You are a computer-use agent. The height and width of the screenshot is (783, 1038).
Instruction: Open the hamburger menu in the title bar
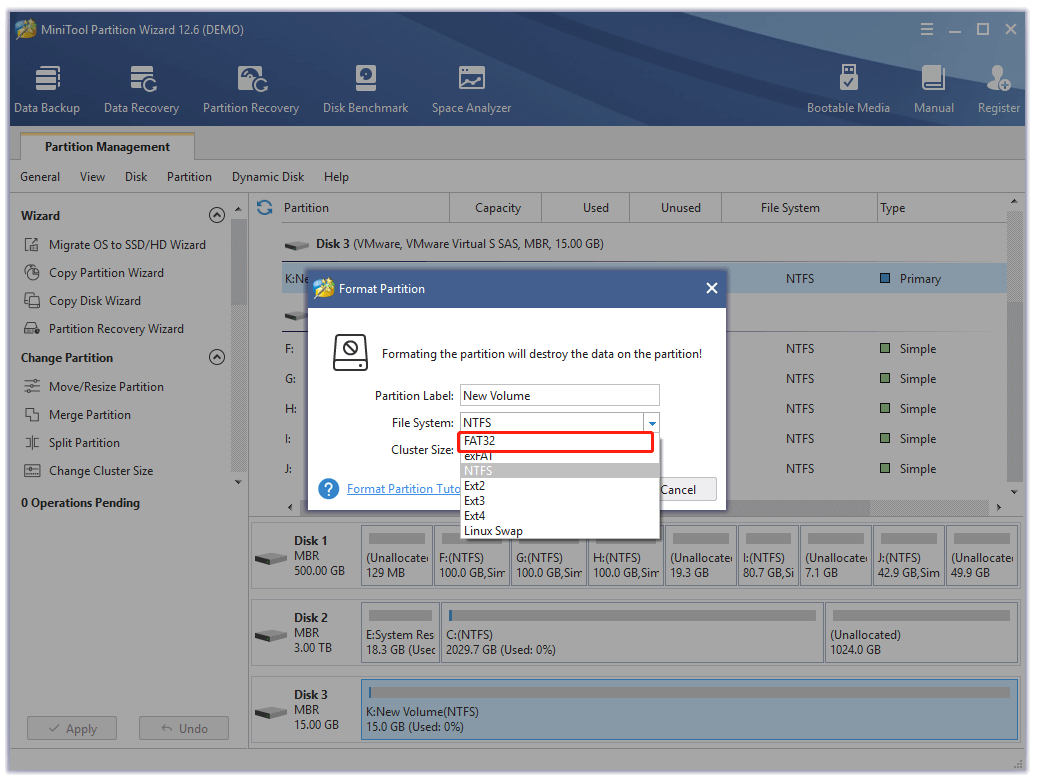pos(927,29)
